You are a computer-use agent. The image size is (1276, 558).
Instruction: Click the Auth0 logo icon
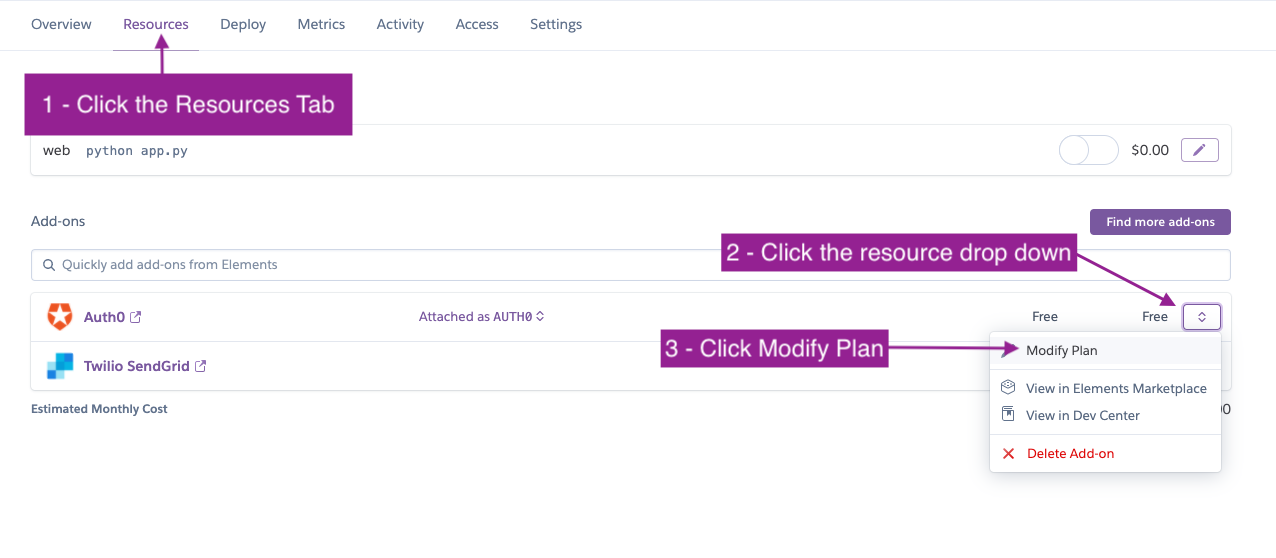coord(60,317)
